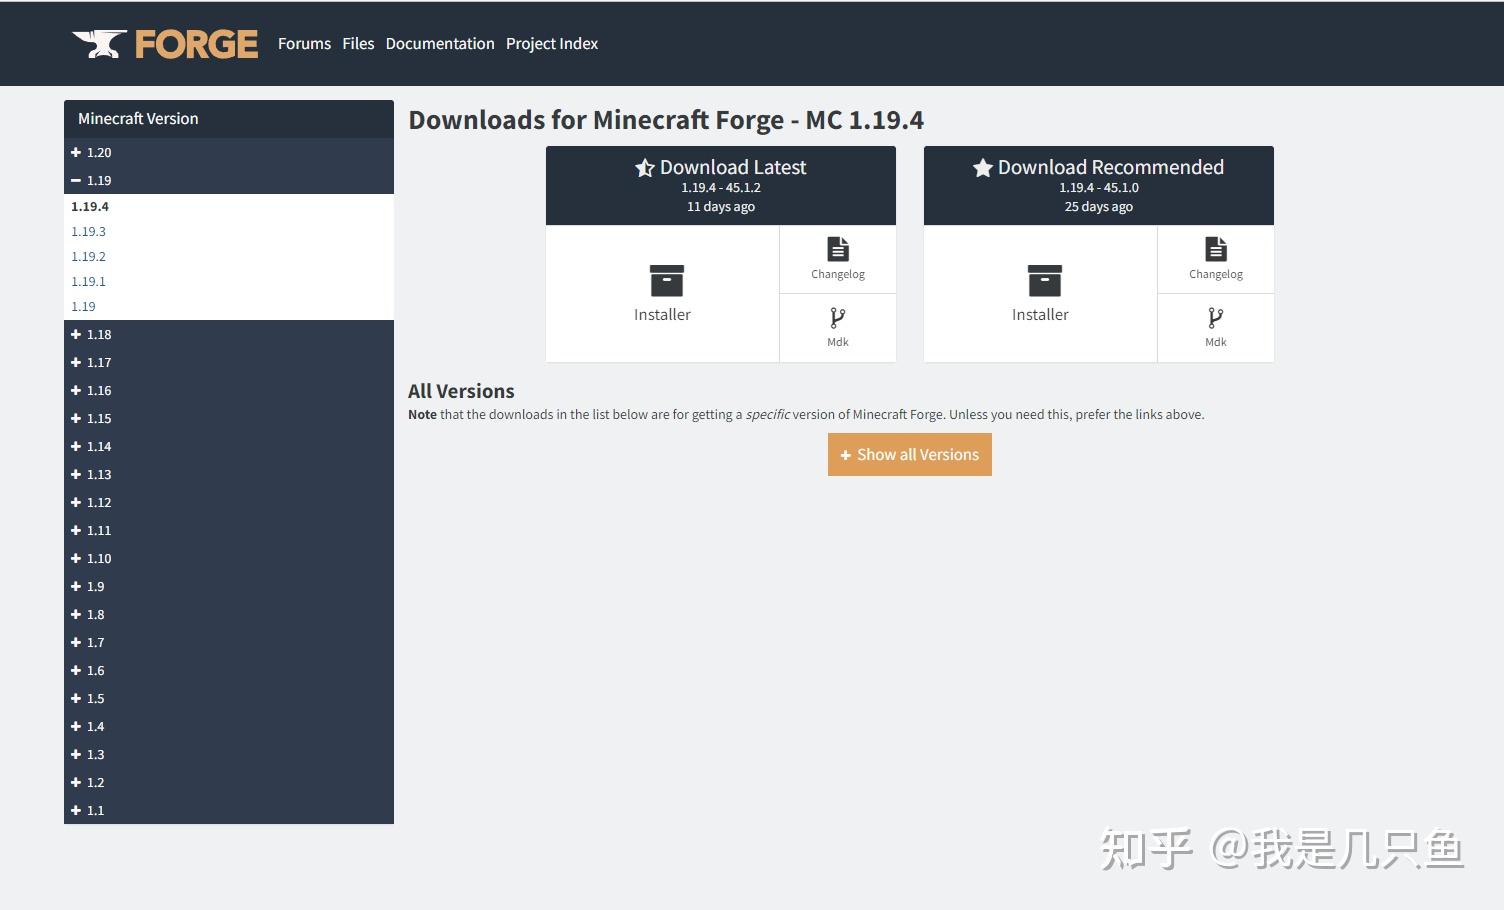Click the Changelog document icon under Download Latest

837,248
